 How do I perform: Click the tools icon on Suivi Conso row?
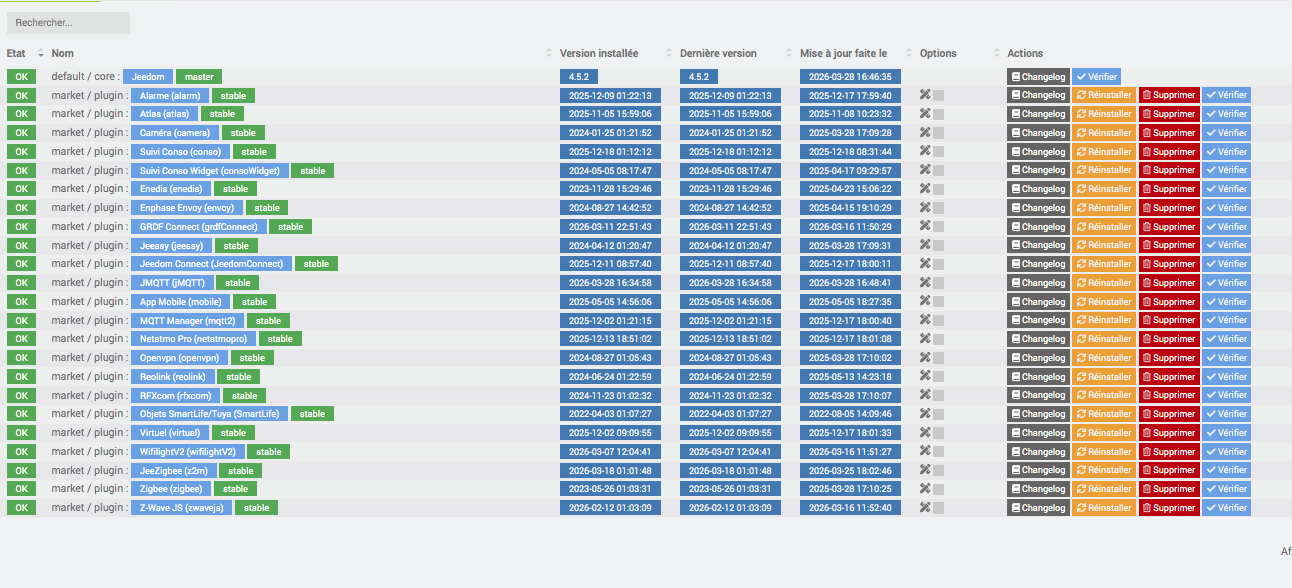(x=925, y=151)
